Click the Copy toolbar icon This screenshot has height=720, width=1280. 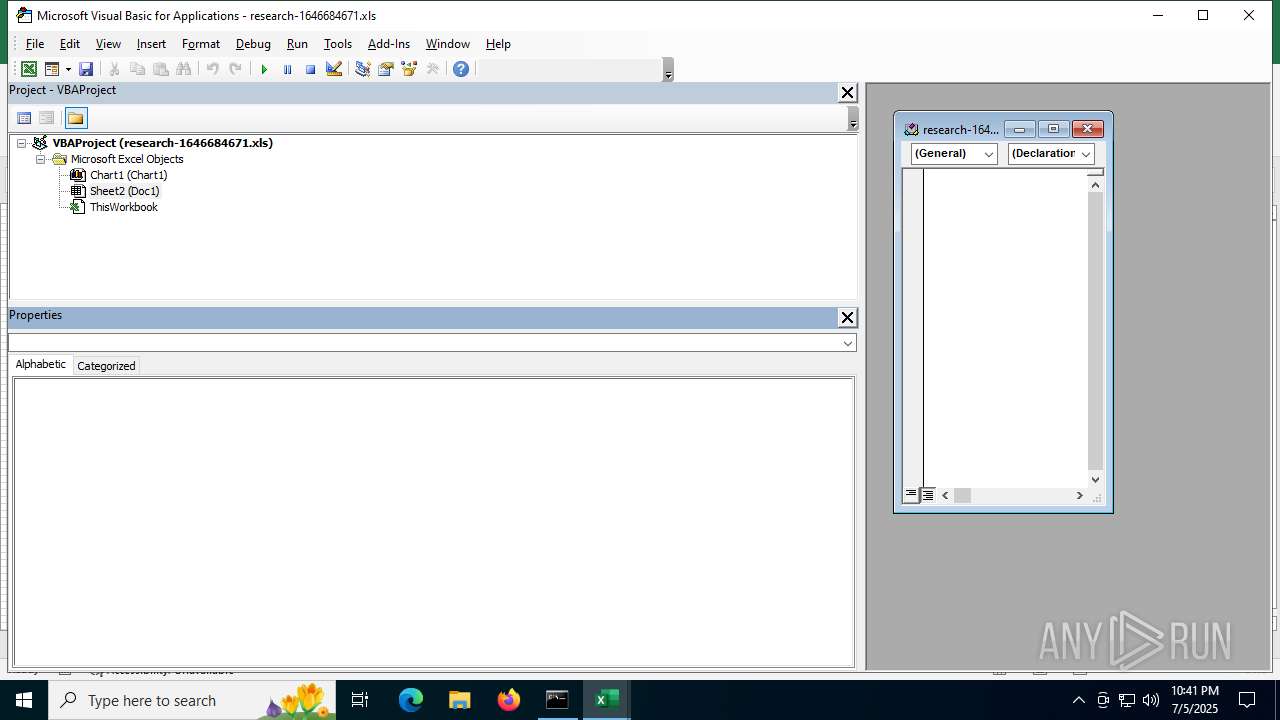click(x=138, y=69)
